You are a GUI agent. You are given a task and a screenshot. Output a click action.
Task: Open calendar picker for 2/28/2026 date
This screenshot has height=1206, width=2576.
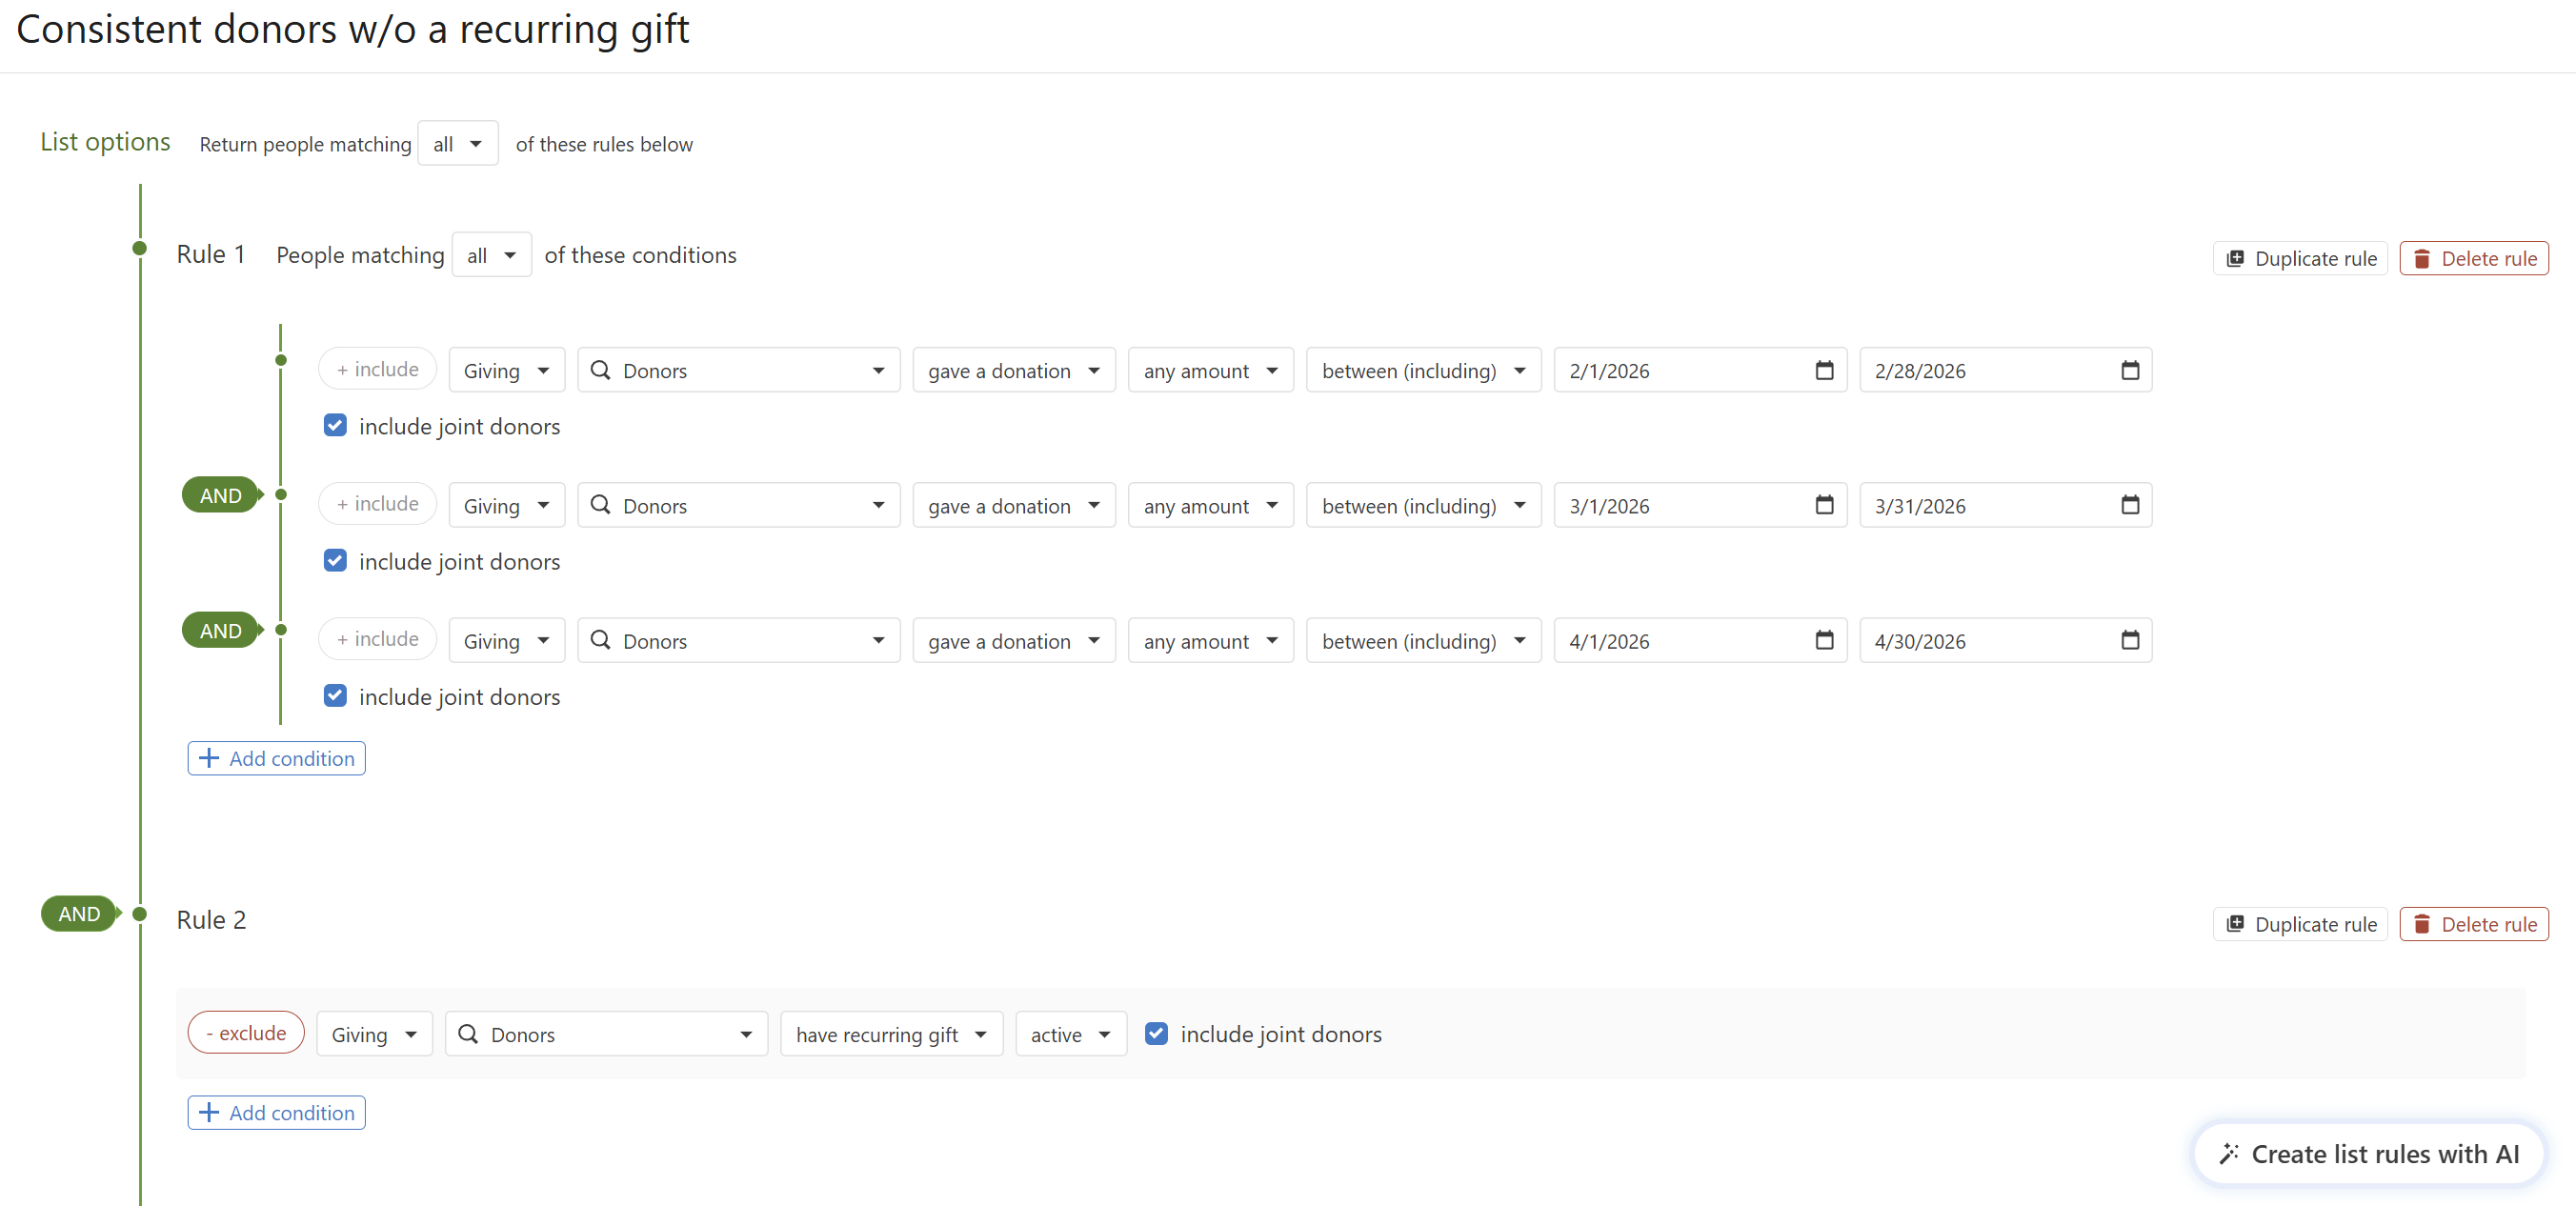(x=2130, y=371)
